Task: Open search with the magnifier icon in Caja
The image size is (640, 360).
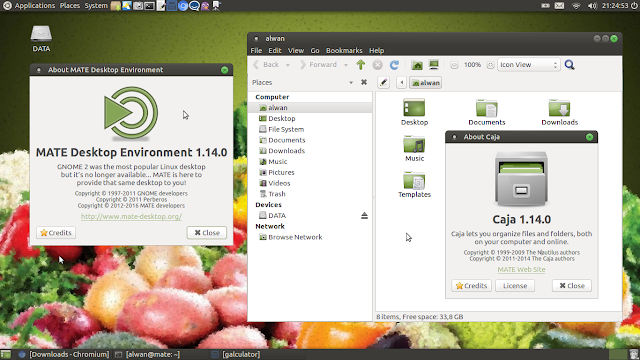Action: coord(569,64)
